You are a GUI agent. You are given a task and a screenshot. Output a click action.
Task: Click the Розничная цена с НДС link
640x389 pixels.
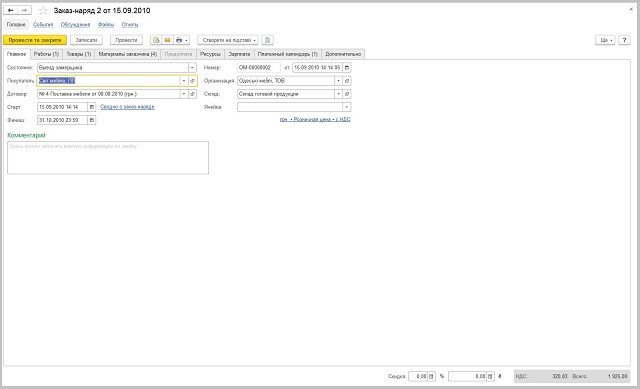tap(315, 119)
